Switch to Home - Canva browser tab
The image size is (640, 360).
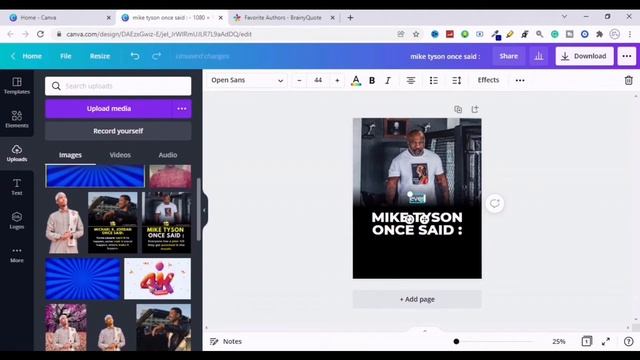pos(60,18)
